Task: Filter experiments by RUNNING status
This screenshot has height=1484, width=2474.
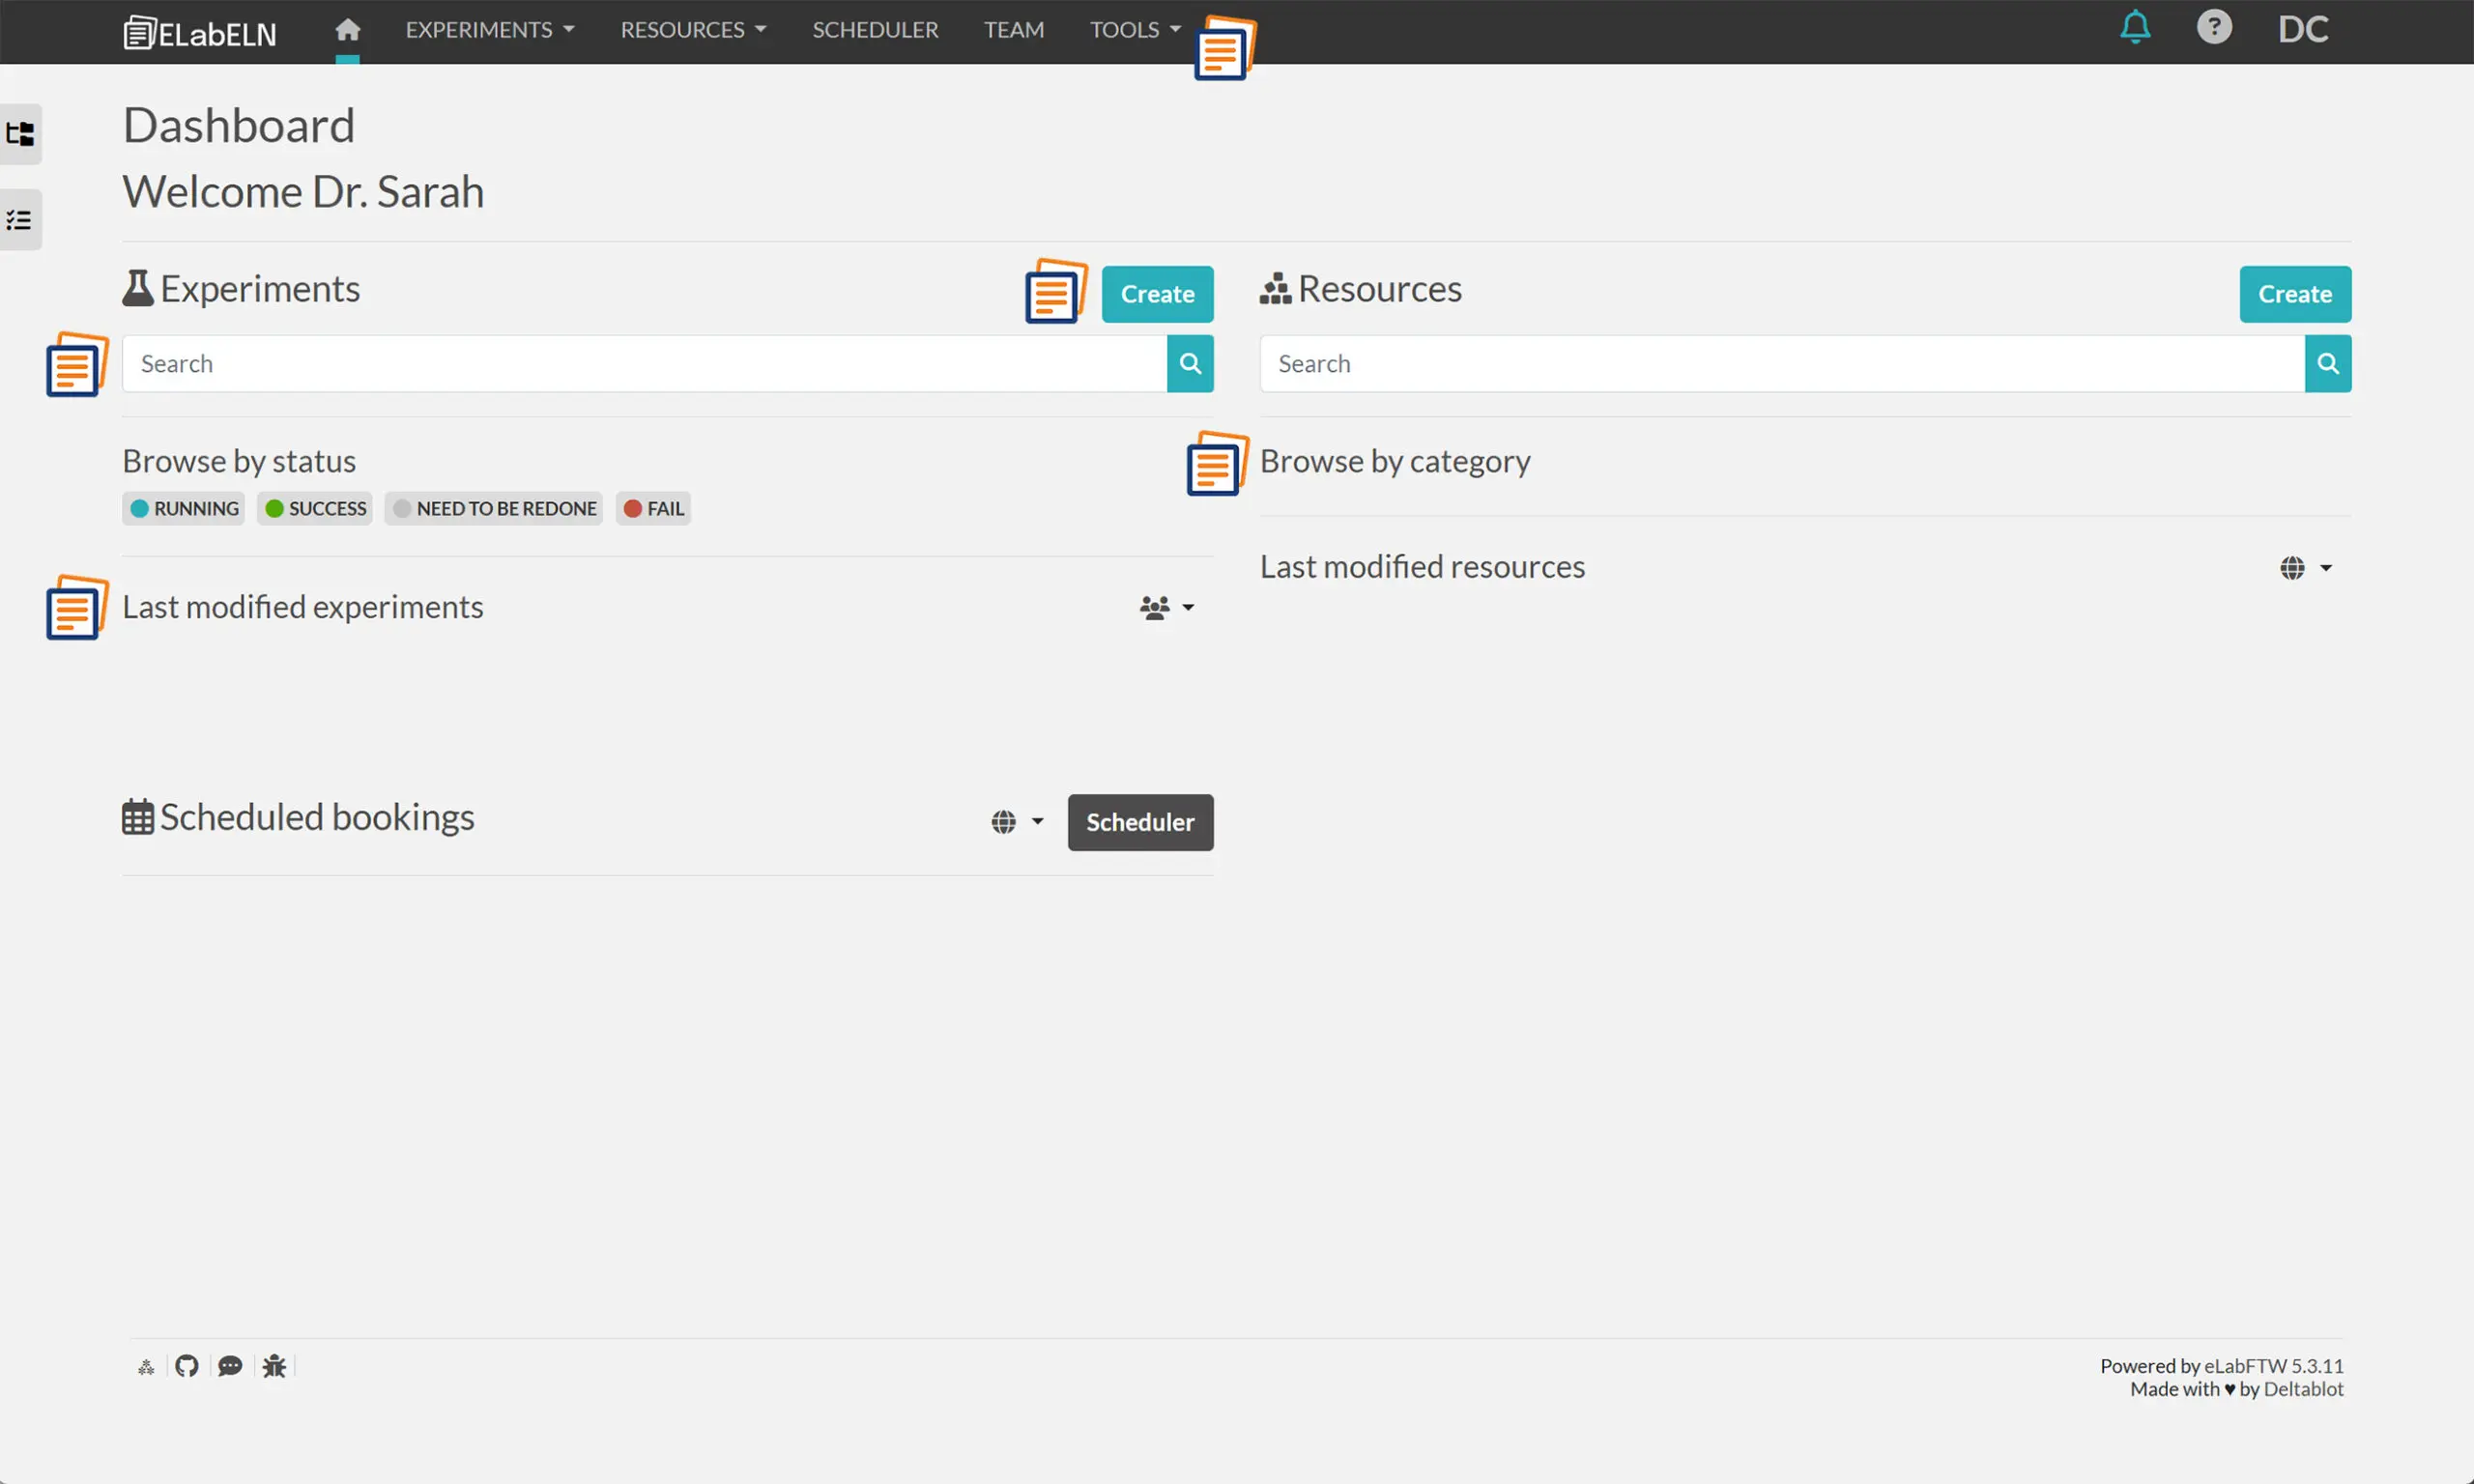Action: click(183, 508)
